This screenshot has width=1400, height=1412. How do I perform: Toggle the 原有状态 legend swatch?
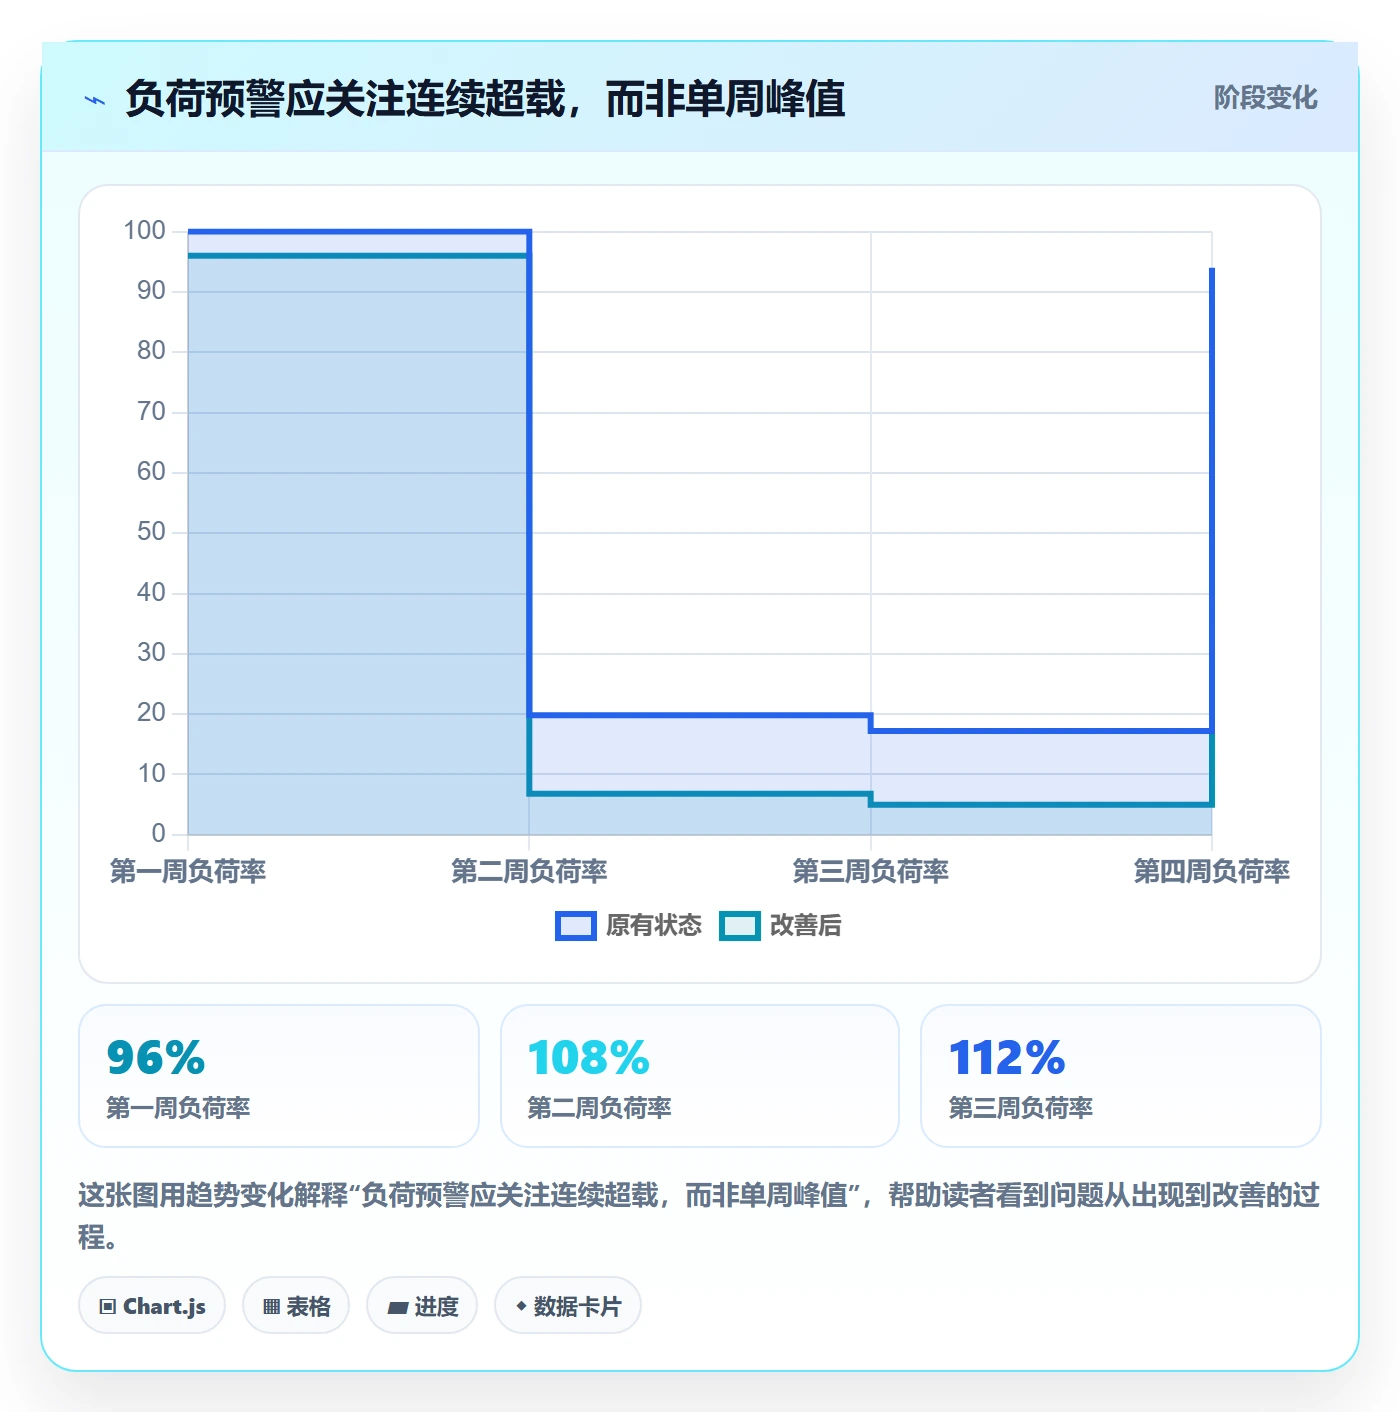coord(575,926)
